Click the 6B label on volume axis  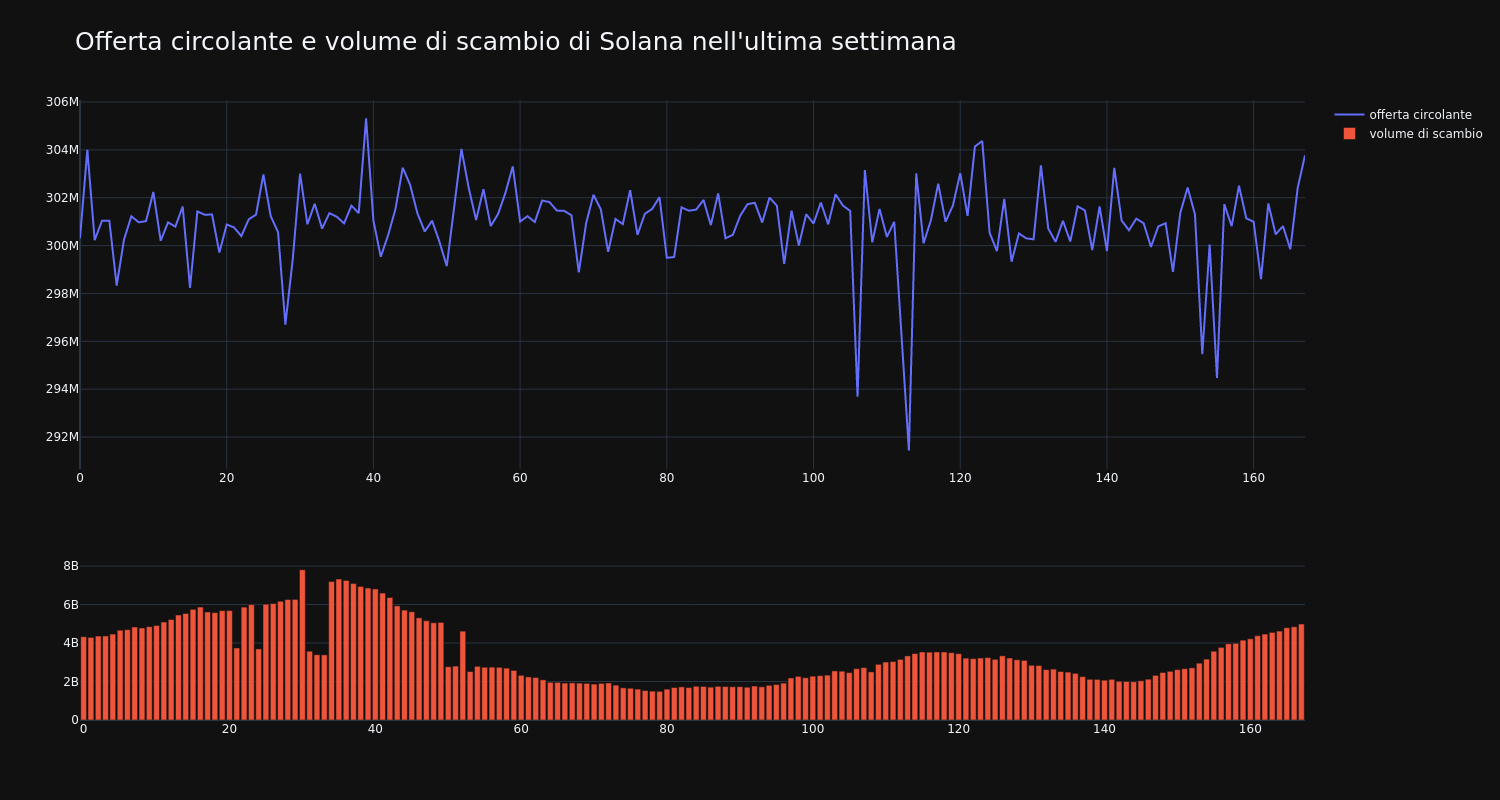(x=71, y=605)
